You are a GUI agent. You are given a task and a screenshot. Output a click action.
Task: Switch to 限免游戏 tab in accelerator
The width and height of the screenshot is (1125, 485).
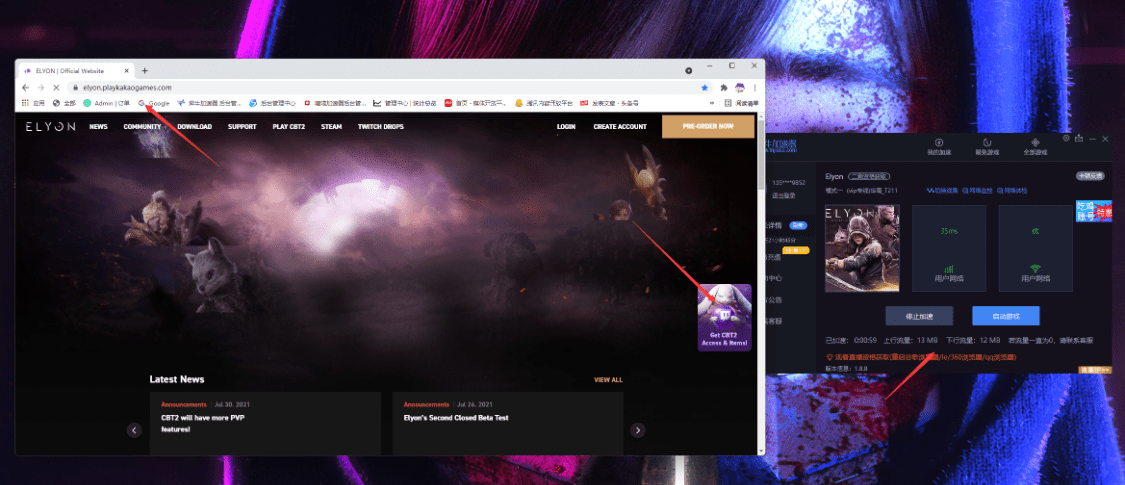[987, 146]
